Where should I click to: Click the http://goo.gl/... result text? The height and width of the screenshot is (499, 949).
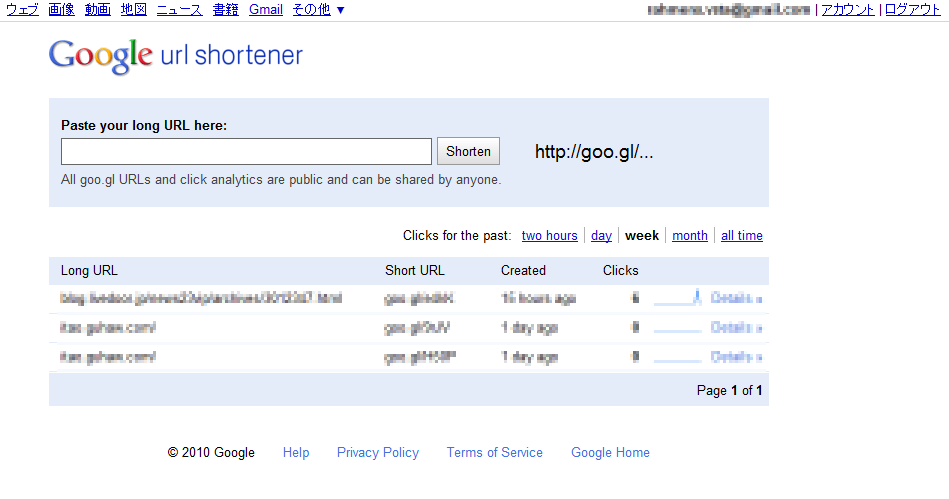(594, 152)
